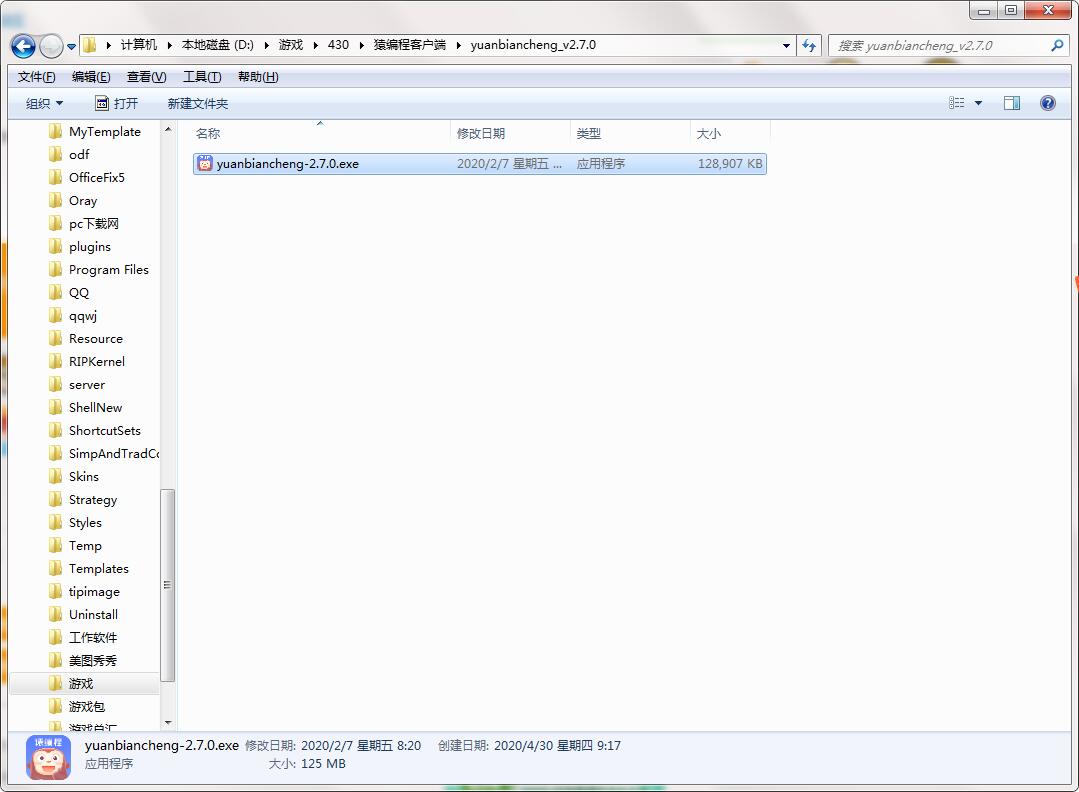Click the QQ folder icon

tap(56, 292)
